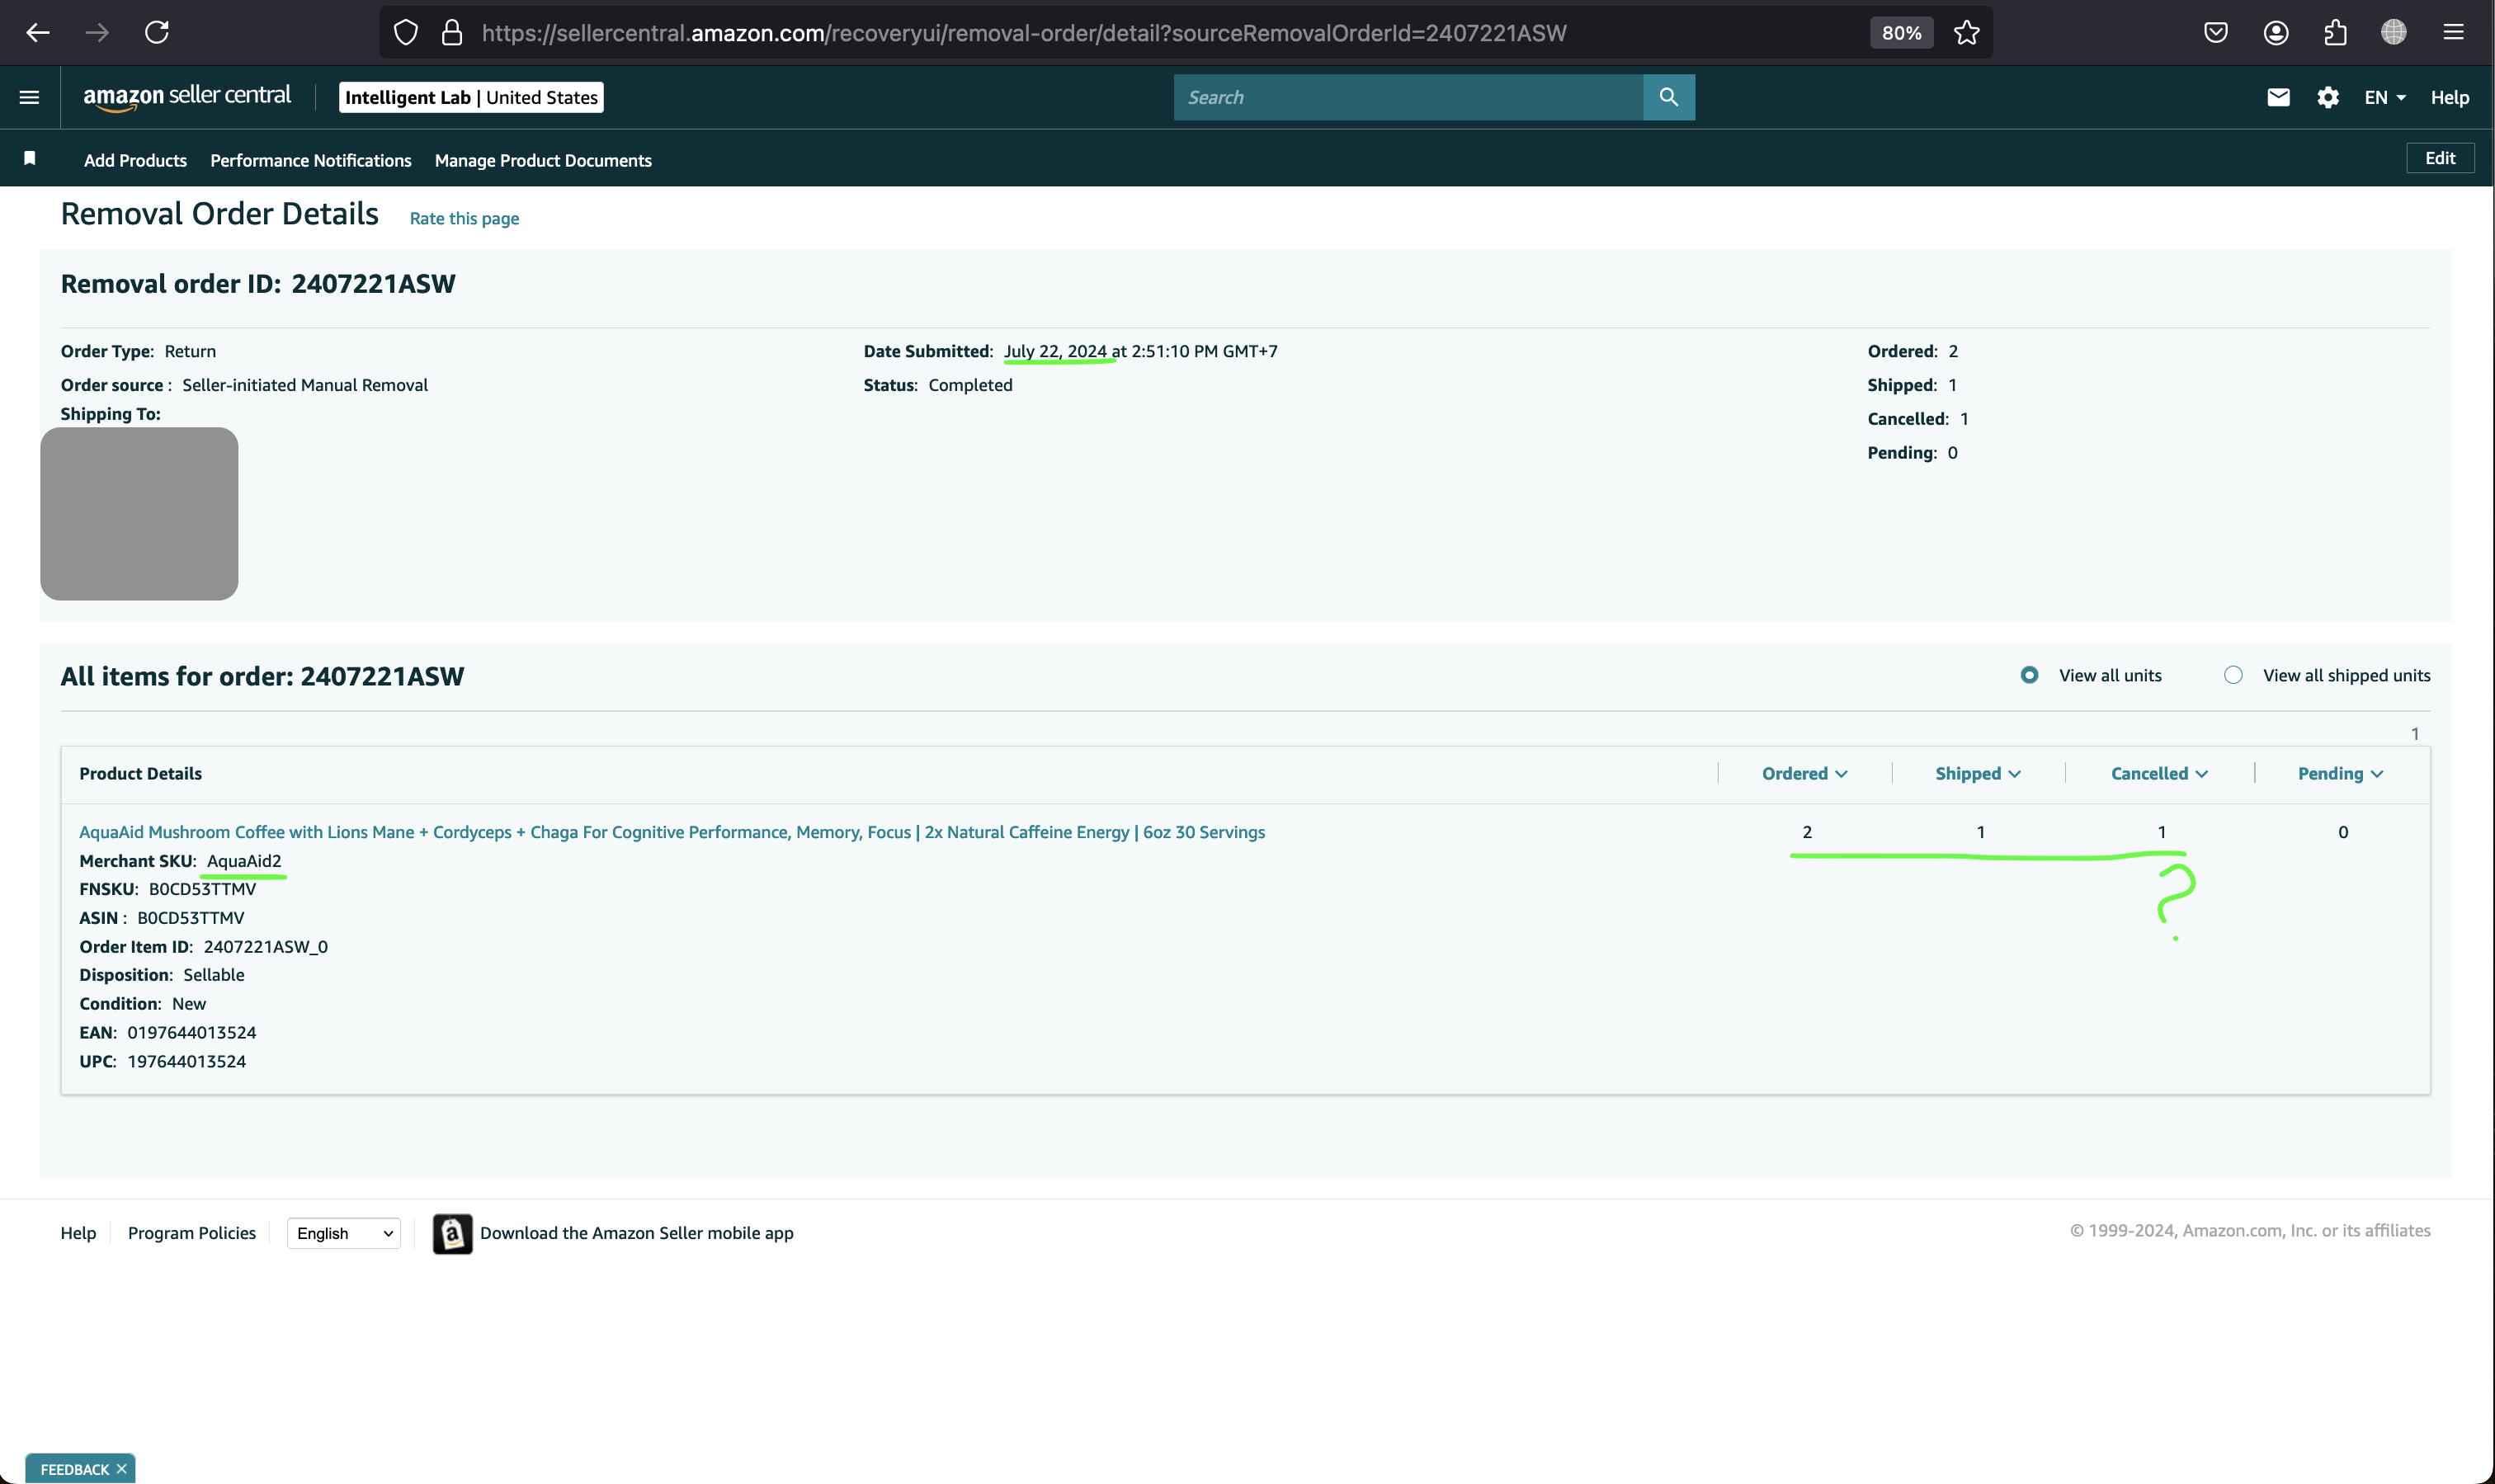This screenshot has width=2495, height=1484.
Task: Click Seller-initiated Manual Removal text
Action: click(305, 384)
